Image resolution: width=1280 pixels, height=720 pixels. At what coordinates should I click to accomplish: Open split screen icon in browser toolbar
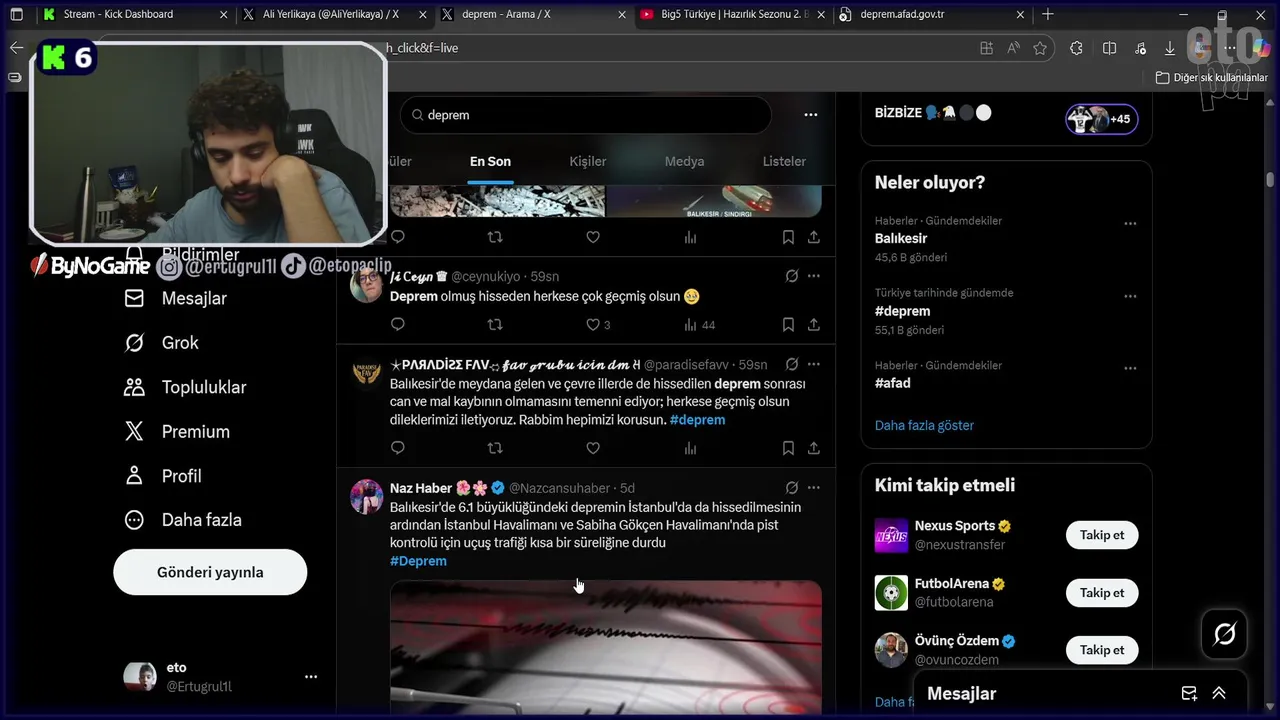tap(1109, 48)
